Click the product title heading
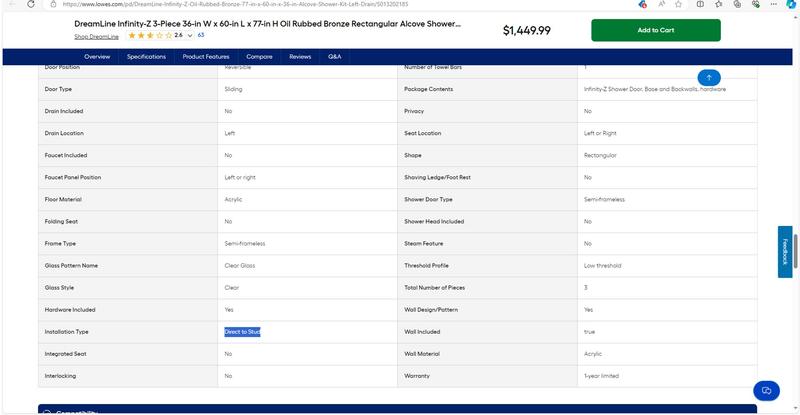This screenshot has height=415, width=800. point(267,24)
